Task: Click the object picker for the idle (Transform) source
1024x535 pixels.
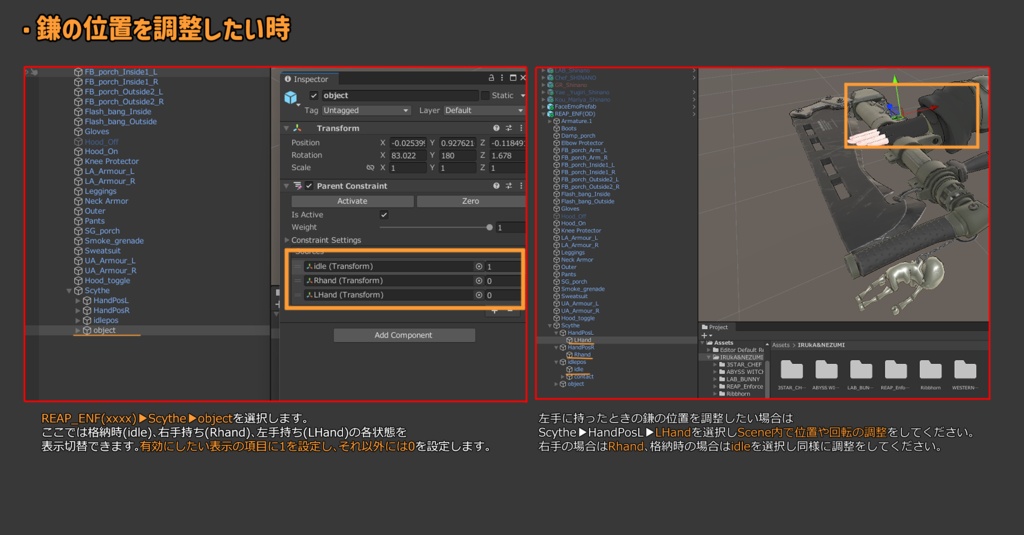Action: pos(479,267)
